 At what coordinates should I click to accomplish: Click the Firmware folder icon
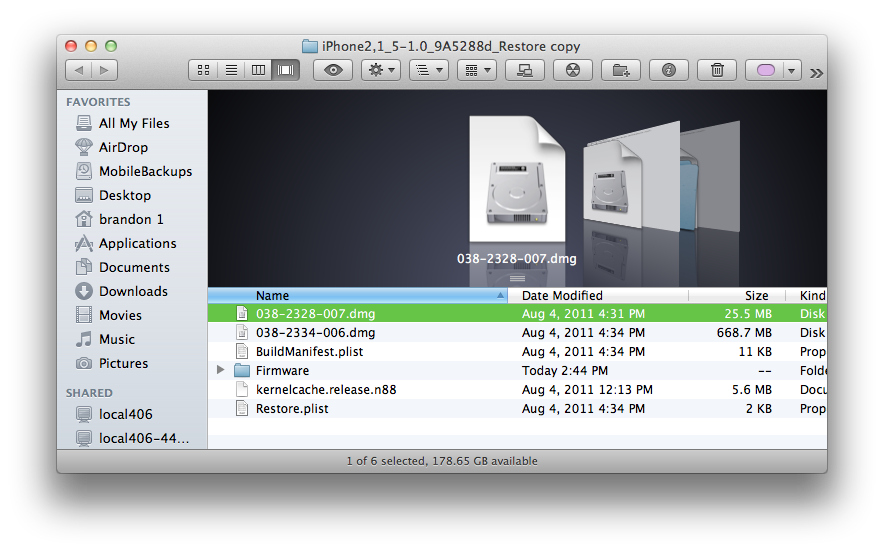(242, 370)
